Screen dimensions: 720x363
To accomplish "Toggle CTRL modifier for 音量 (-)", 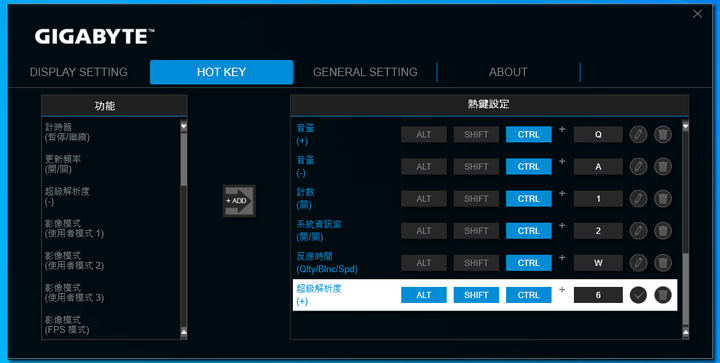I will pos(529,167).
